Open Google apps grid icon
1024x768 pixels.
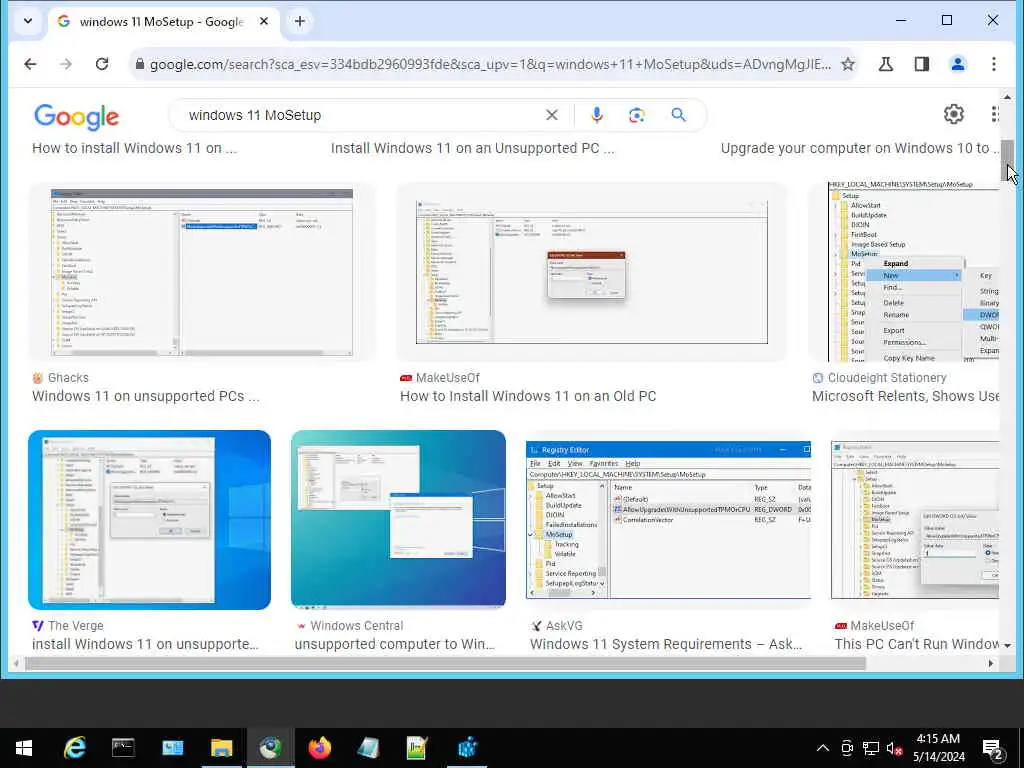coord(994,114)
